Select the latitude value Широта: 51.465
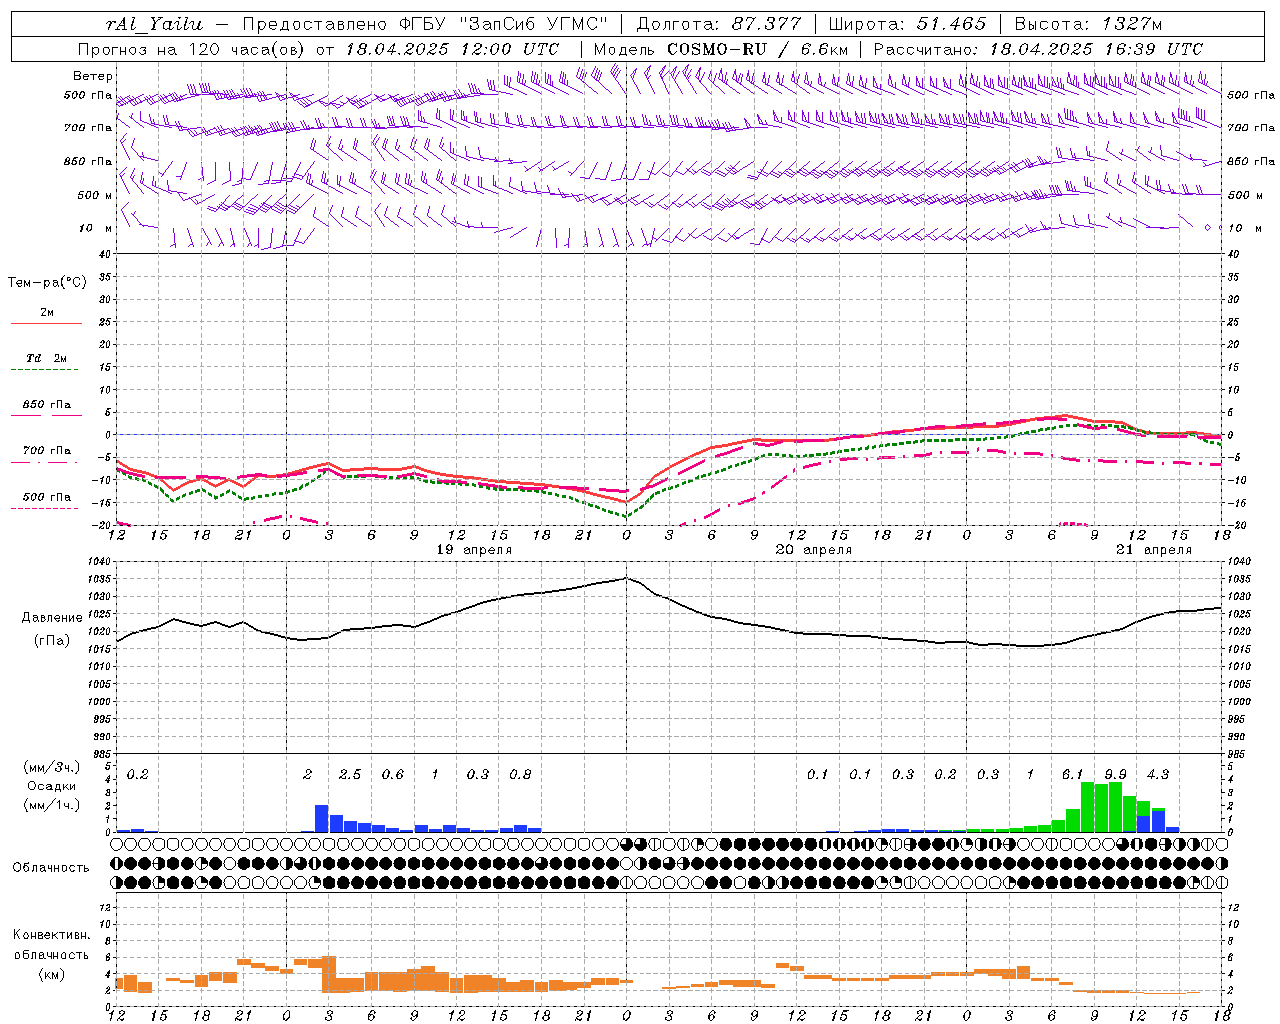This screenshot has width=1280, height=1024. (908, 24)
